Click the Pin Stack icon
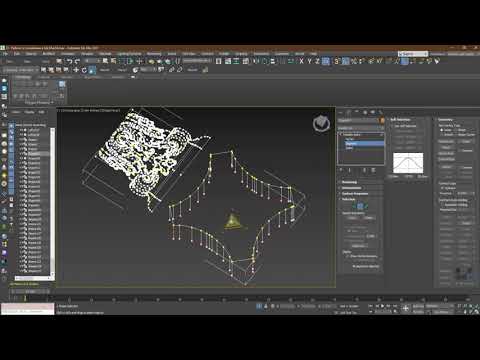 (x=341, y=170)
